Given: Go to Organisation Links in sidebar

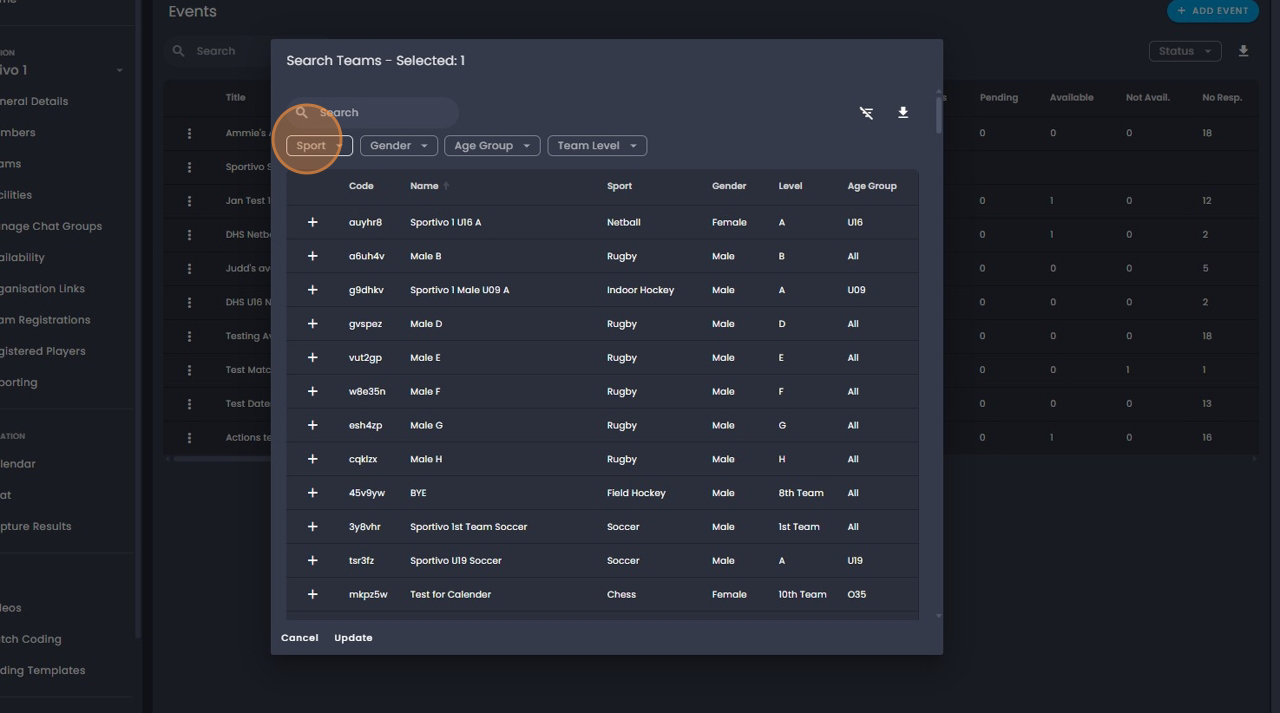Looking at the screenshot, I should [42, 289].
